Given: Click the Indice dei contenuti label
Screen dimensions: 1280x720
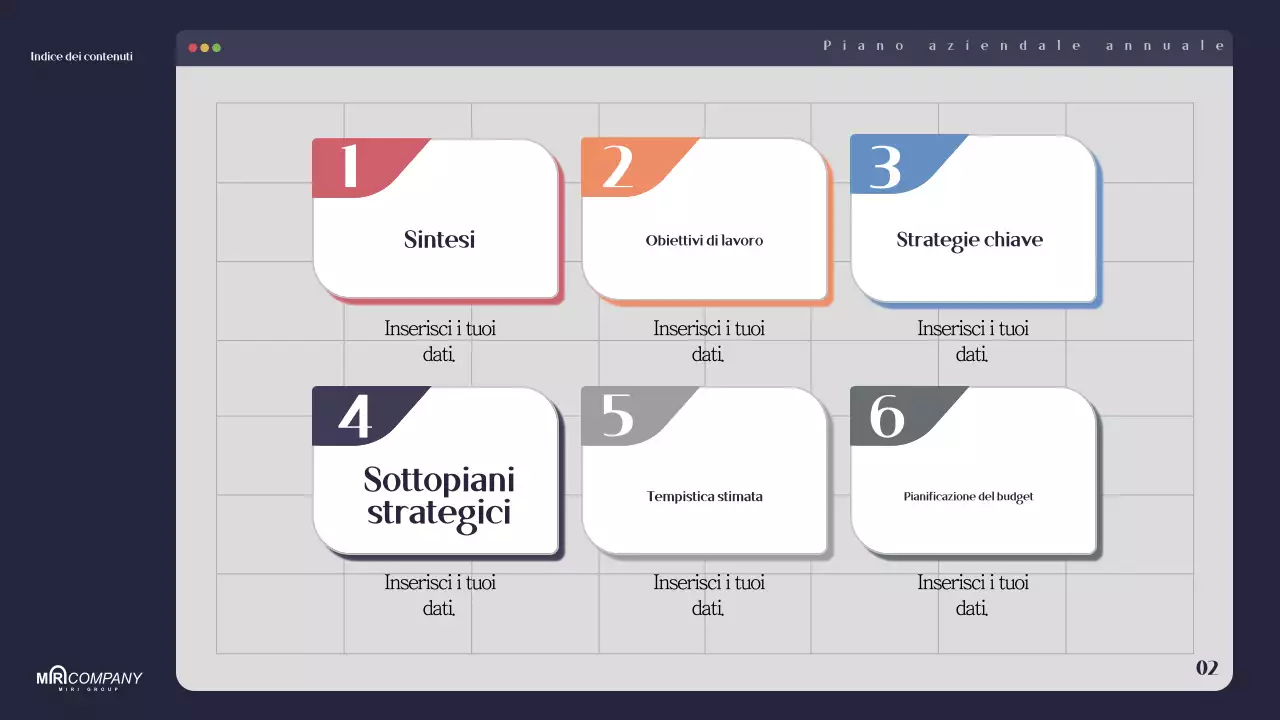Looking at the screenshot, I should [82, 57].
